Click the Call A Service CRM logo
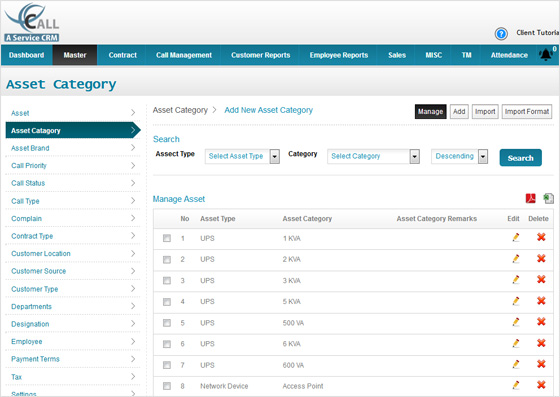This screenshot has width=560, height=397. click(x=32, y=22)
